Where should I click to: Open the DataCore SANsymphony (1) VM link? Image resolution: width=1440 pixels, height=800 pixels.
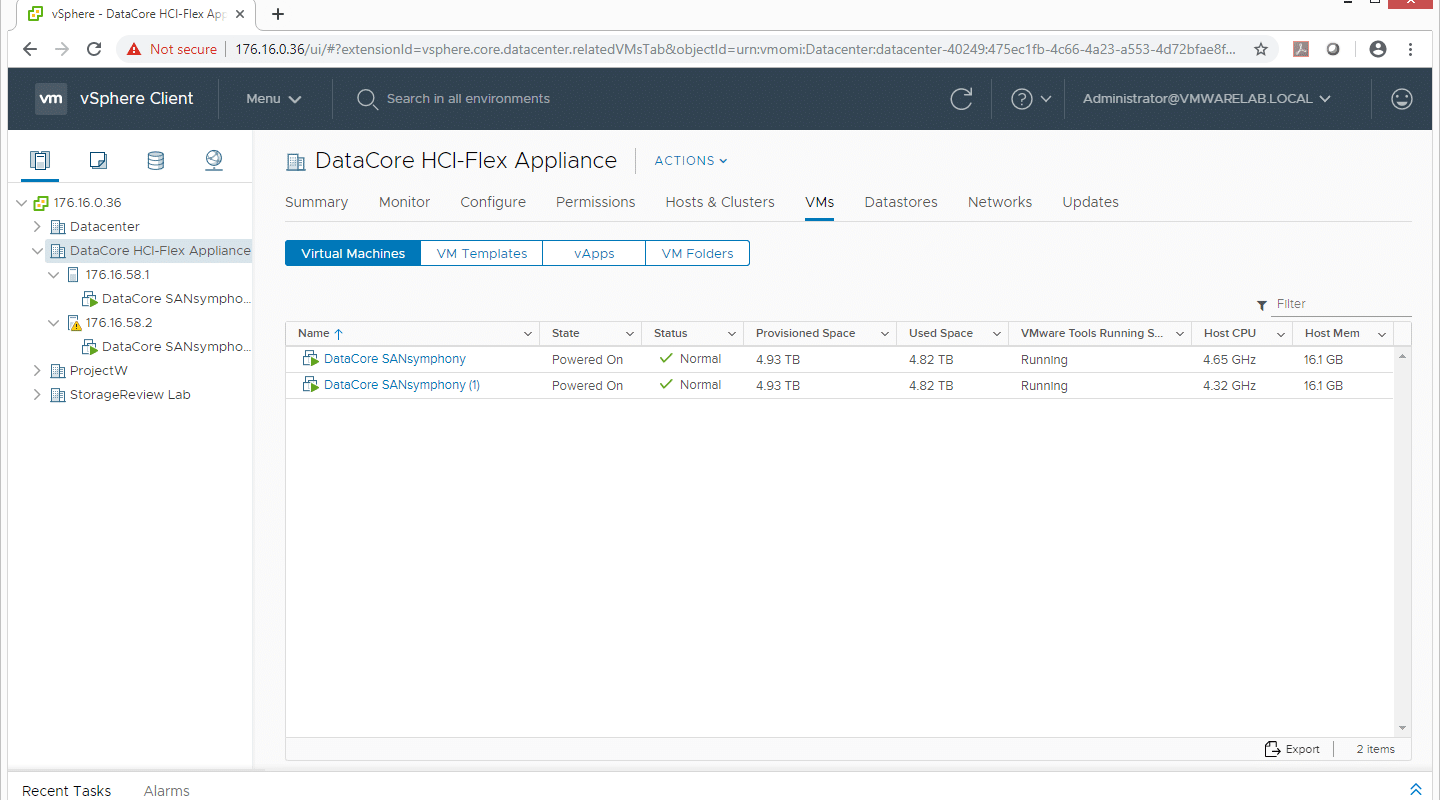click(402, 385)
